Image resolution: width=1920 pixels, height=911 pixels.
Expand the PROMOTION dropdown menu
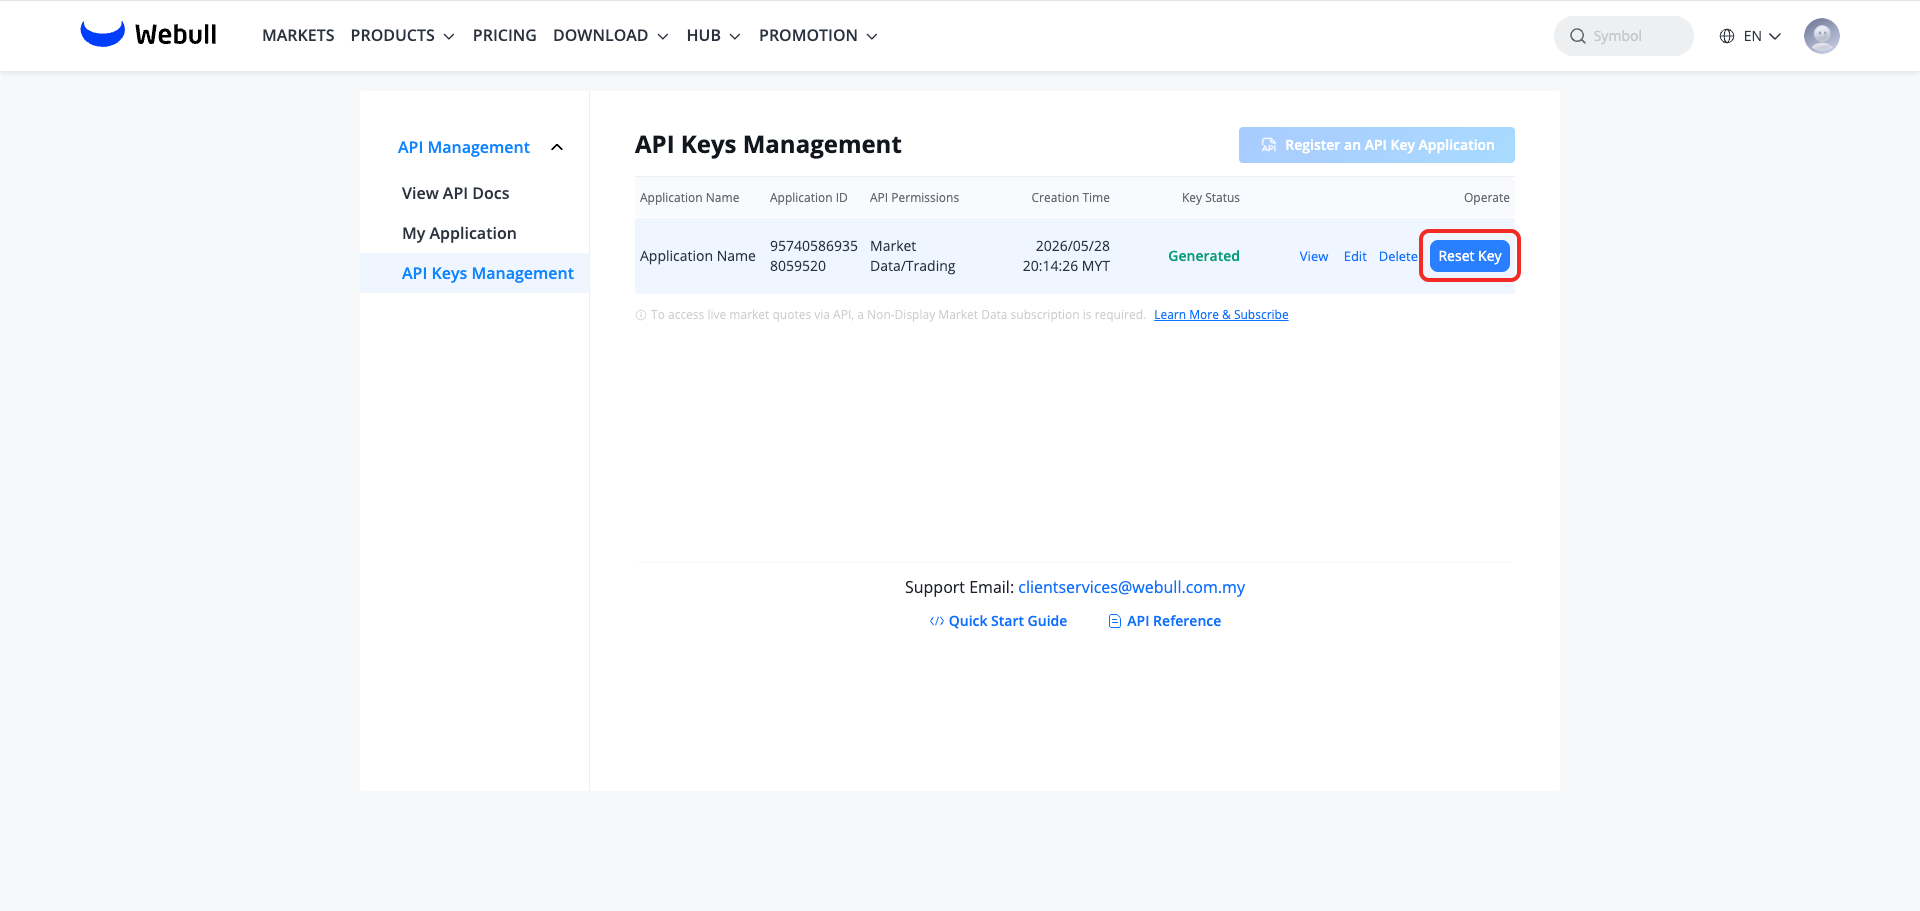[x=818, y=36]
